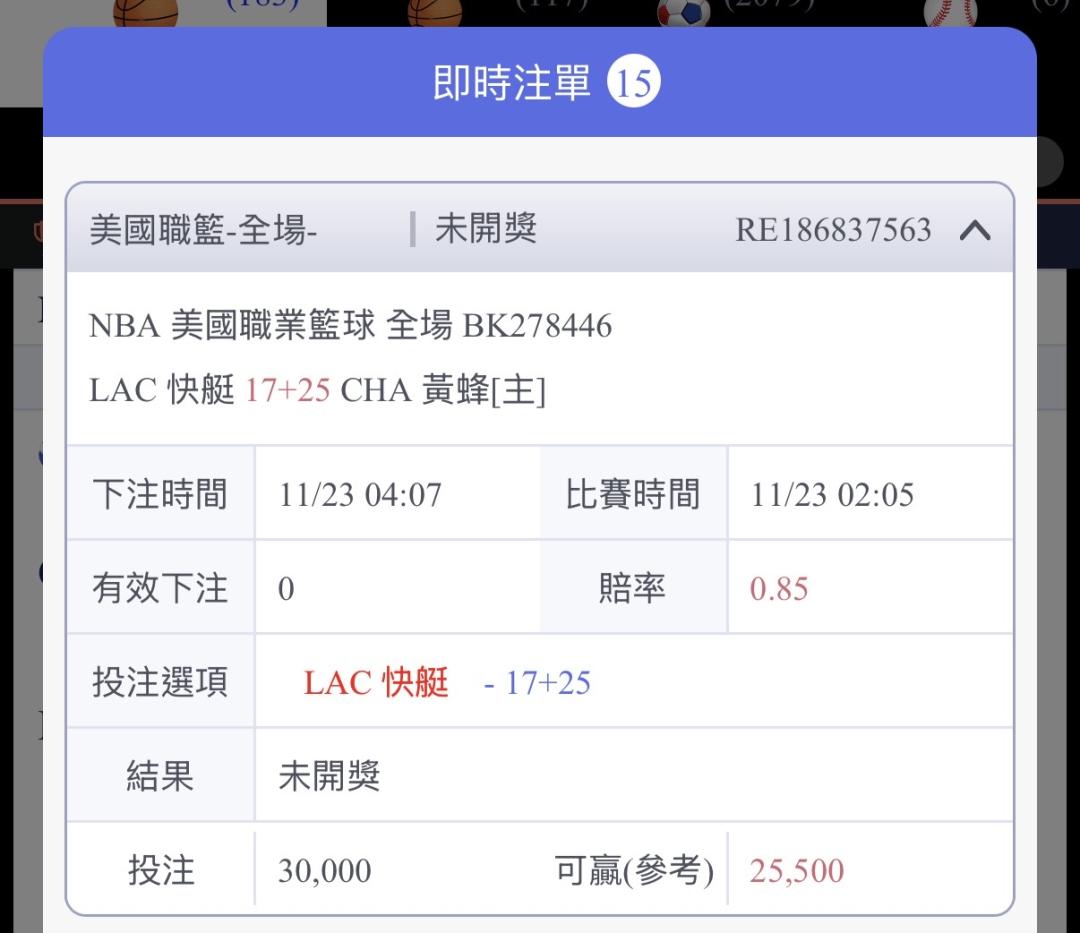Tap the baseball sport icon at top right
The height and width of the screenshot is (933, 1080).
pos(950,12)
